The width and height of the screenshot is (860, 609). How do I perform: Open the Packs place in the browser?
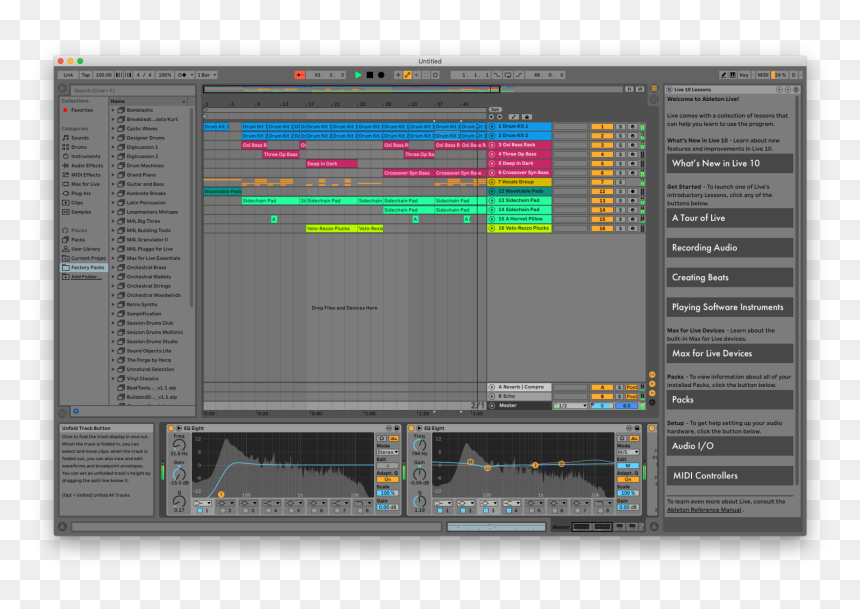click(78, 240)
